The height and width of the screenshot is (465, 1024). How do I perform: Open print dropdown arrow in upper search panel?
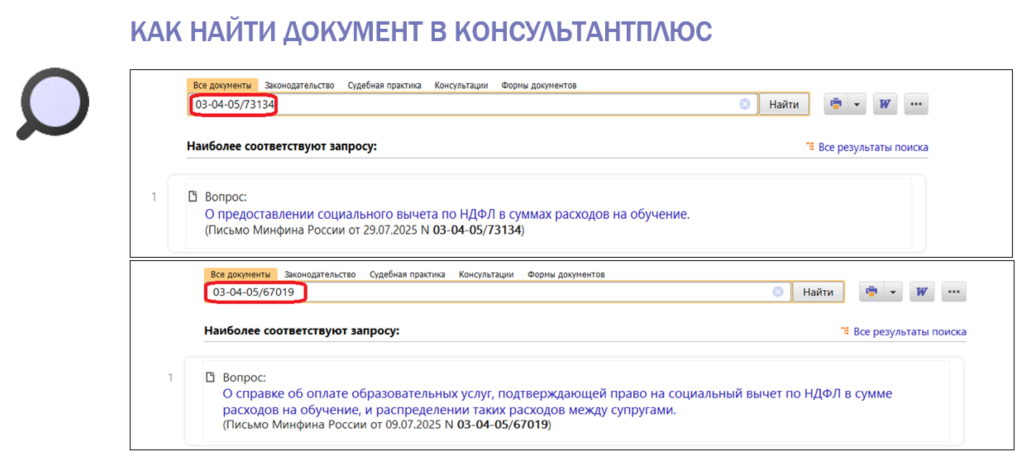[857, 104]
